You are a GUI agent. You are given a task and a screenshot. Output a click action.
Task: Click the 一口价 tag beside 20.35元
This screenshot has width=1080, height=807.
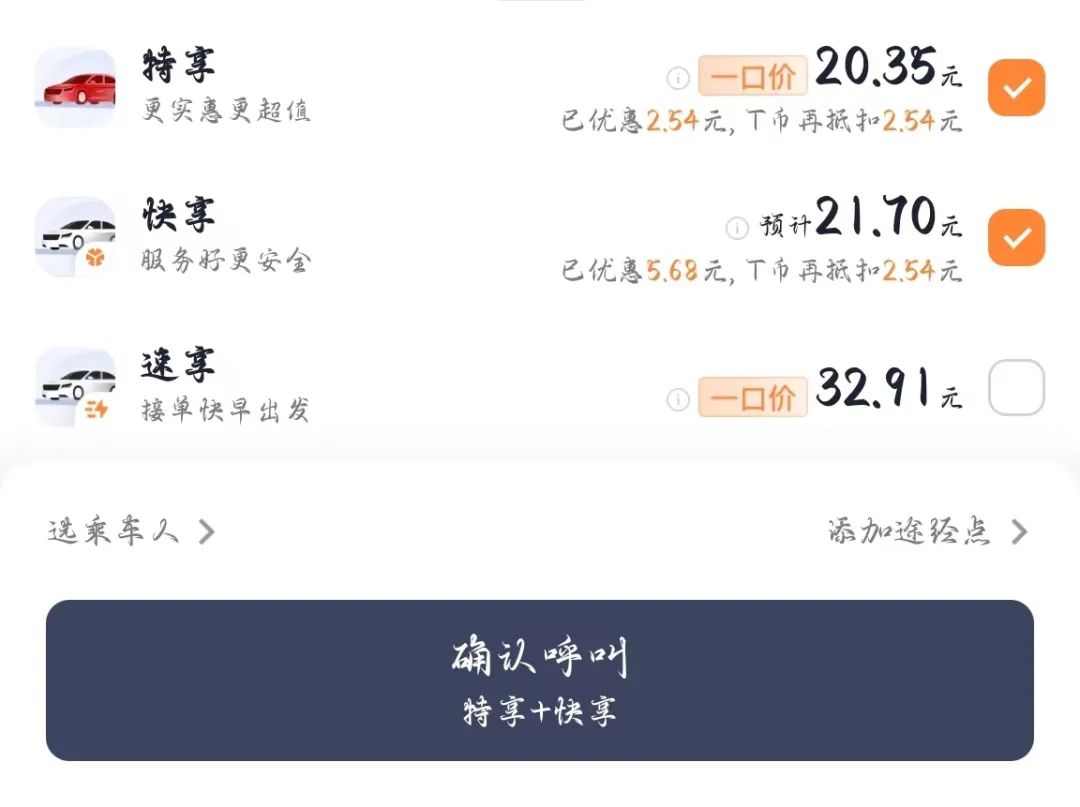(x=752, y=76)
